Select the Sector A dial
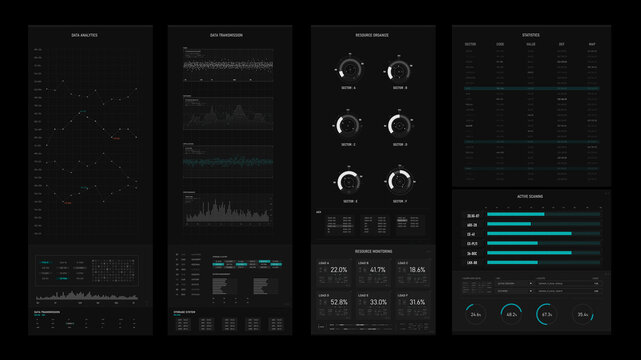The image size is (641, 360). point(350,69)
